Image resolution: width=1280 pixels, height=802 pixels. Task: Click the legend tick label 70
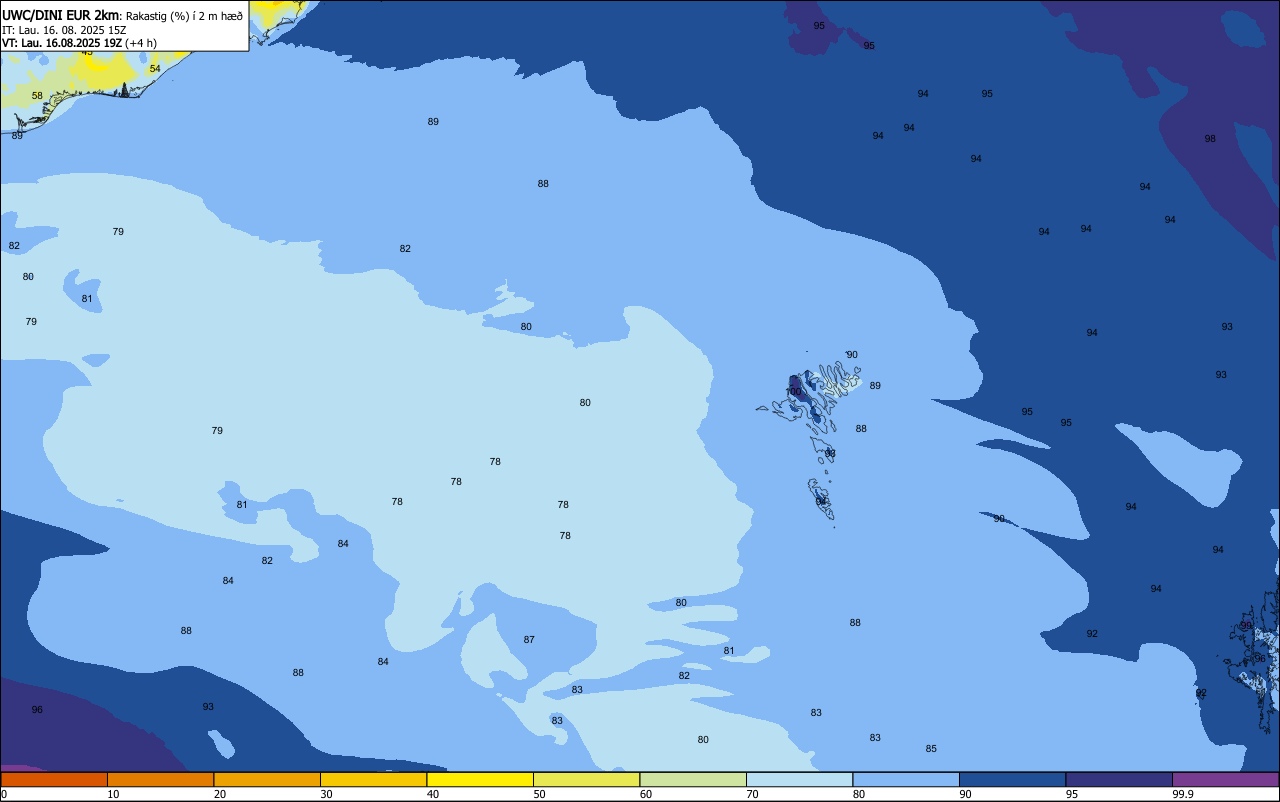[x=752, y=794]
